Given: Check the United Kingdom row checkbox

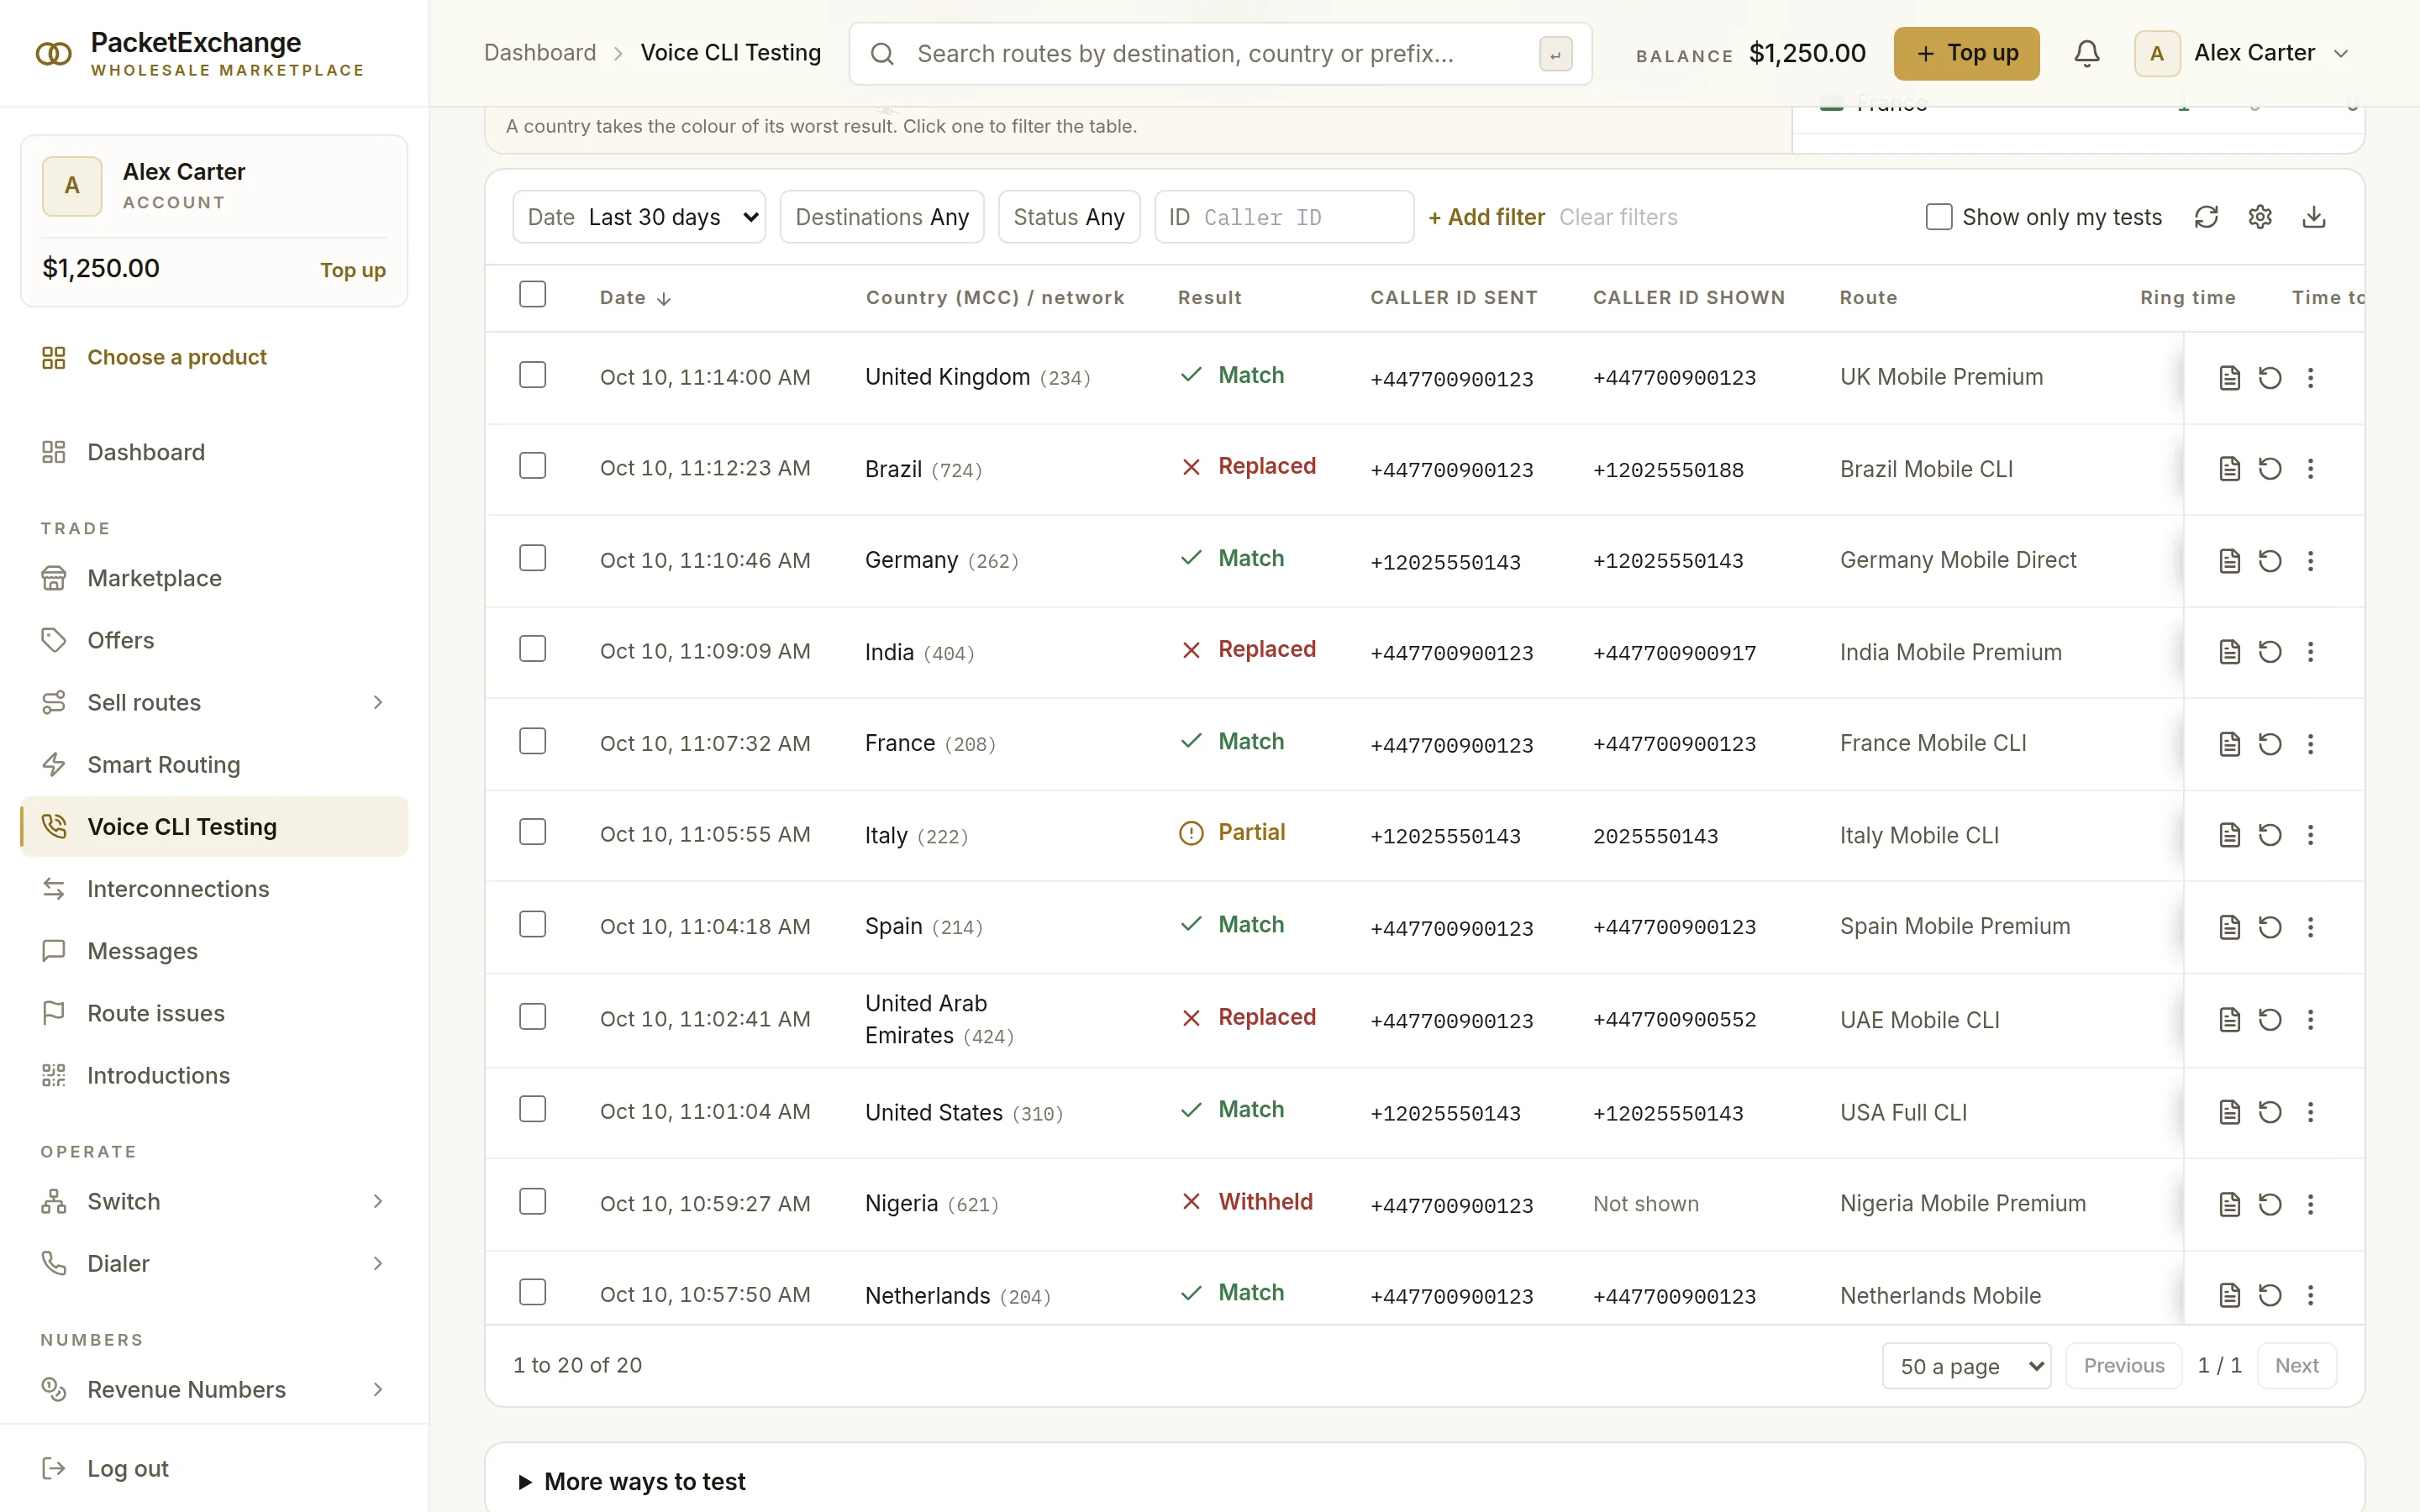Looking at the screenshot, I should [x=533, y=375].
